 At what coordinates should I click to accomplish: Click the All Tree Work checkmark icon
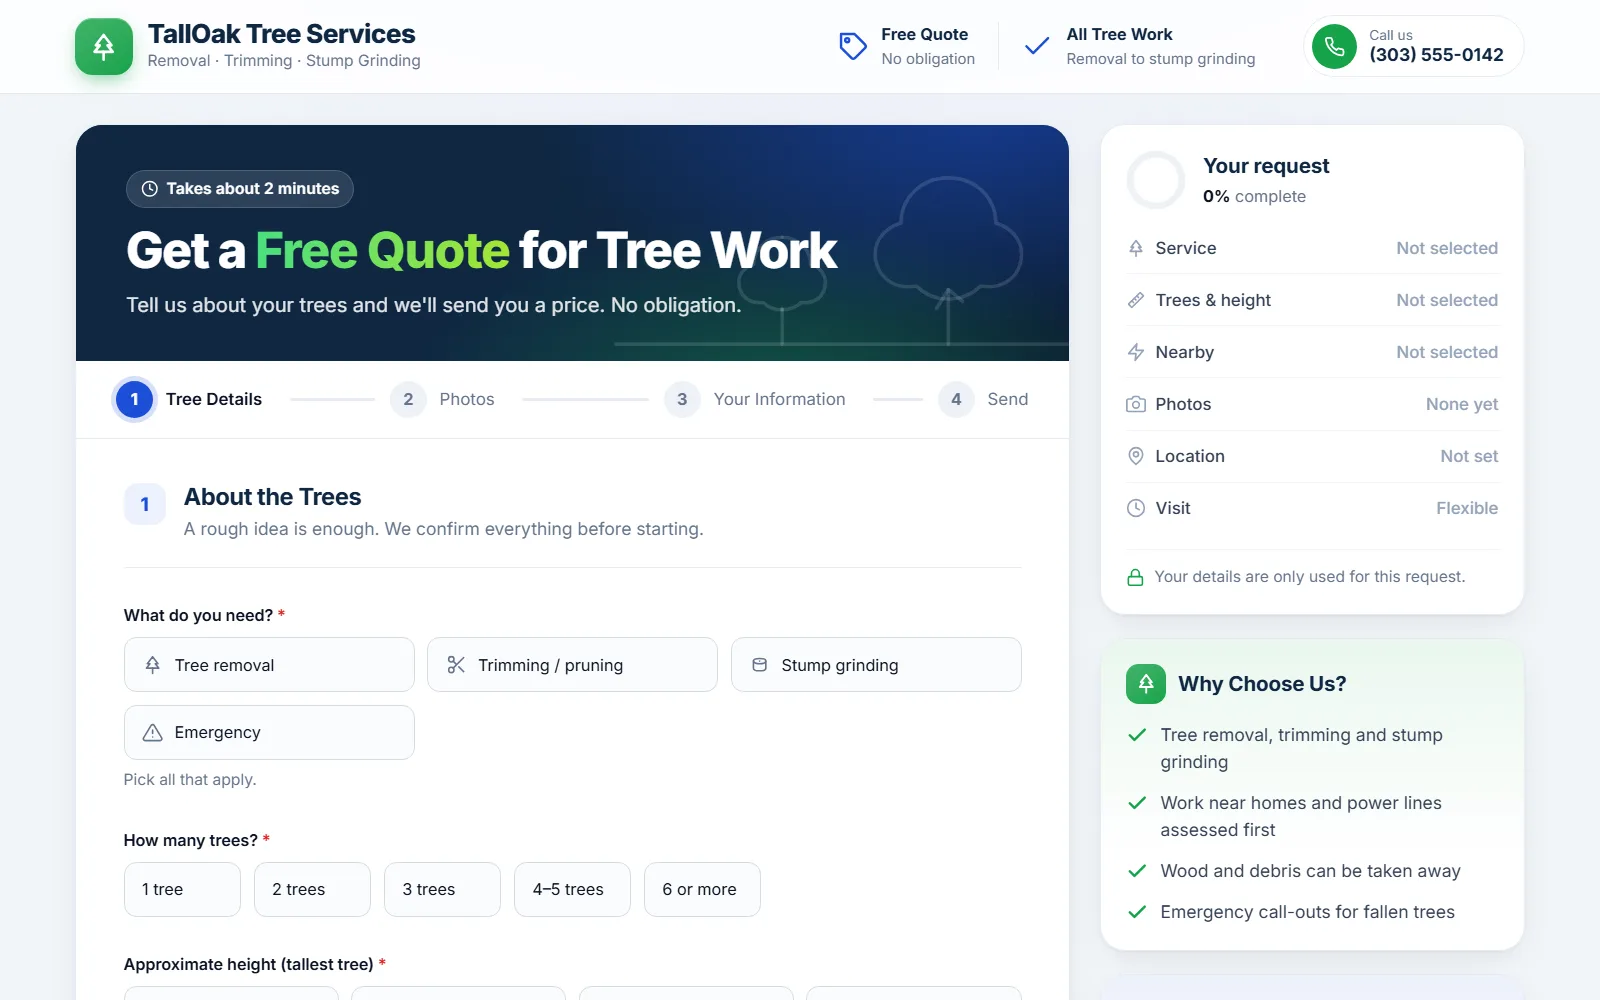(x=1037, y=46)
